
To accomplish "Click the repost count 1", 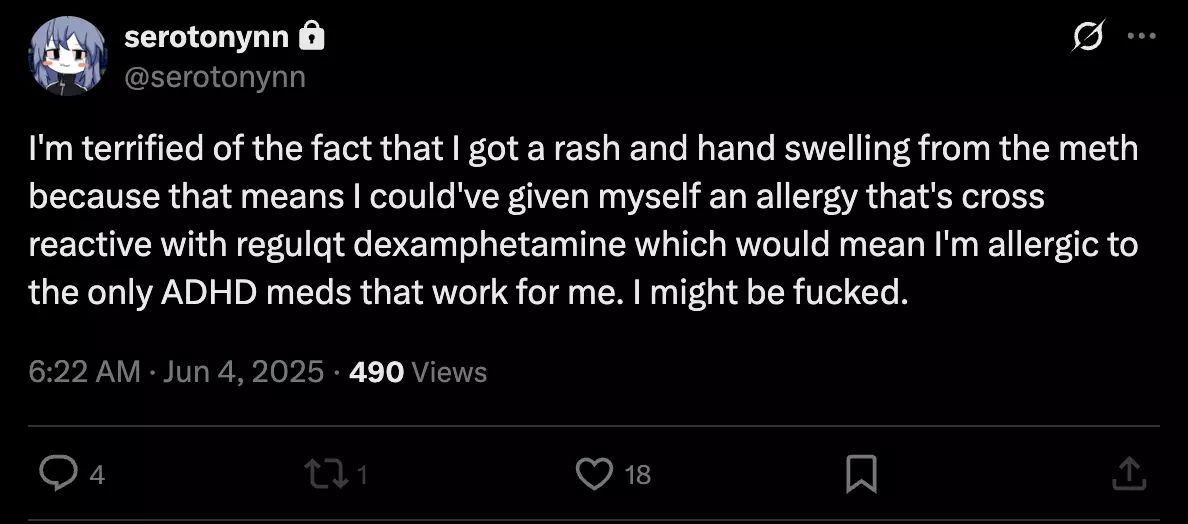I will coord(362,475).
